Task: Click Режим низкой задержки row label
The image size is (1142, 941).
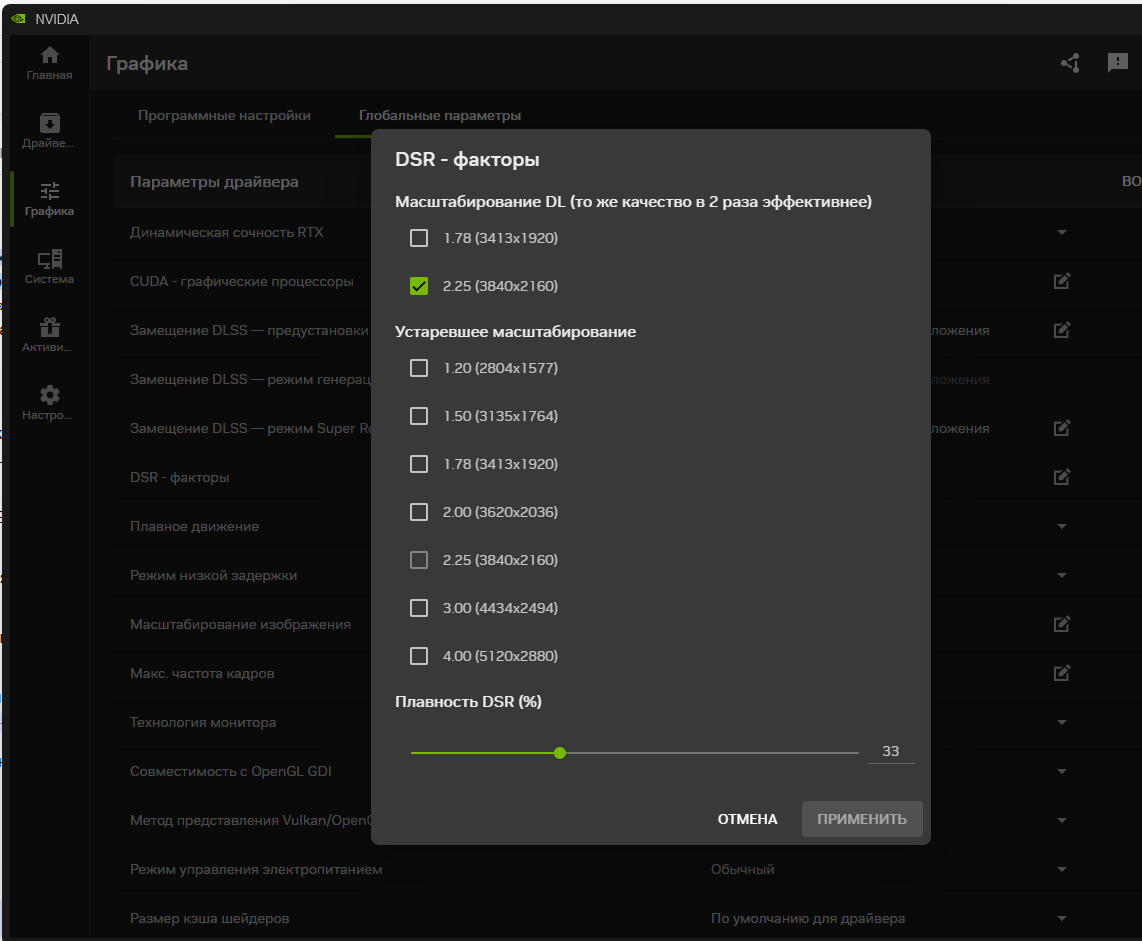Action: [213, 575]
